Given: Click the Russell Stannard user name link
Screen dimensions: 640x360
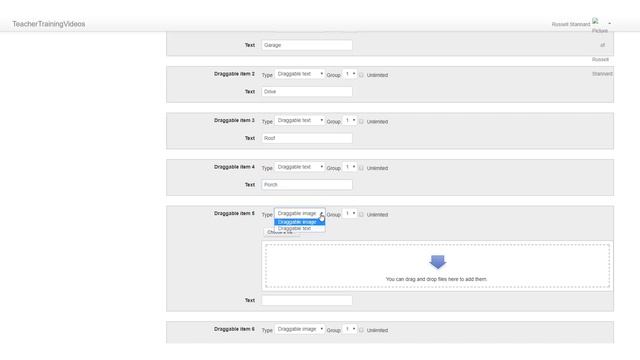Looking at the screenshot, I should [x=571, y=24].
